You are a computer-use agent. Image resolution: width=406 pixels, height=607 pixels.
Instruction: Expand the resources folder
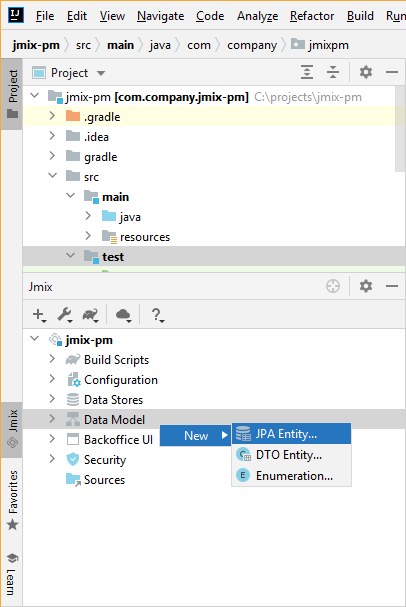pyautogui.click(x=88, y=235)
